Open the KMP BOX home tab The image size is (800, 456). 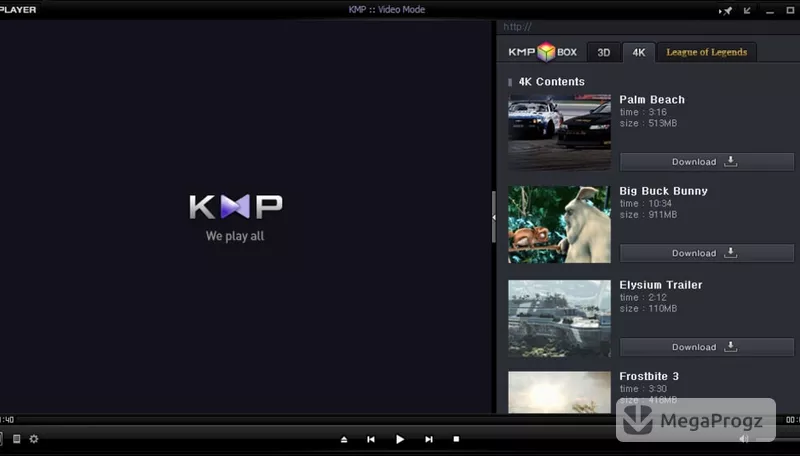coord(542,52)
